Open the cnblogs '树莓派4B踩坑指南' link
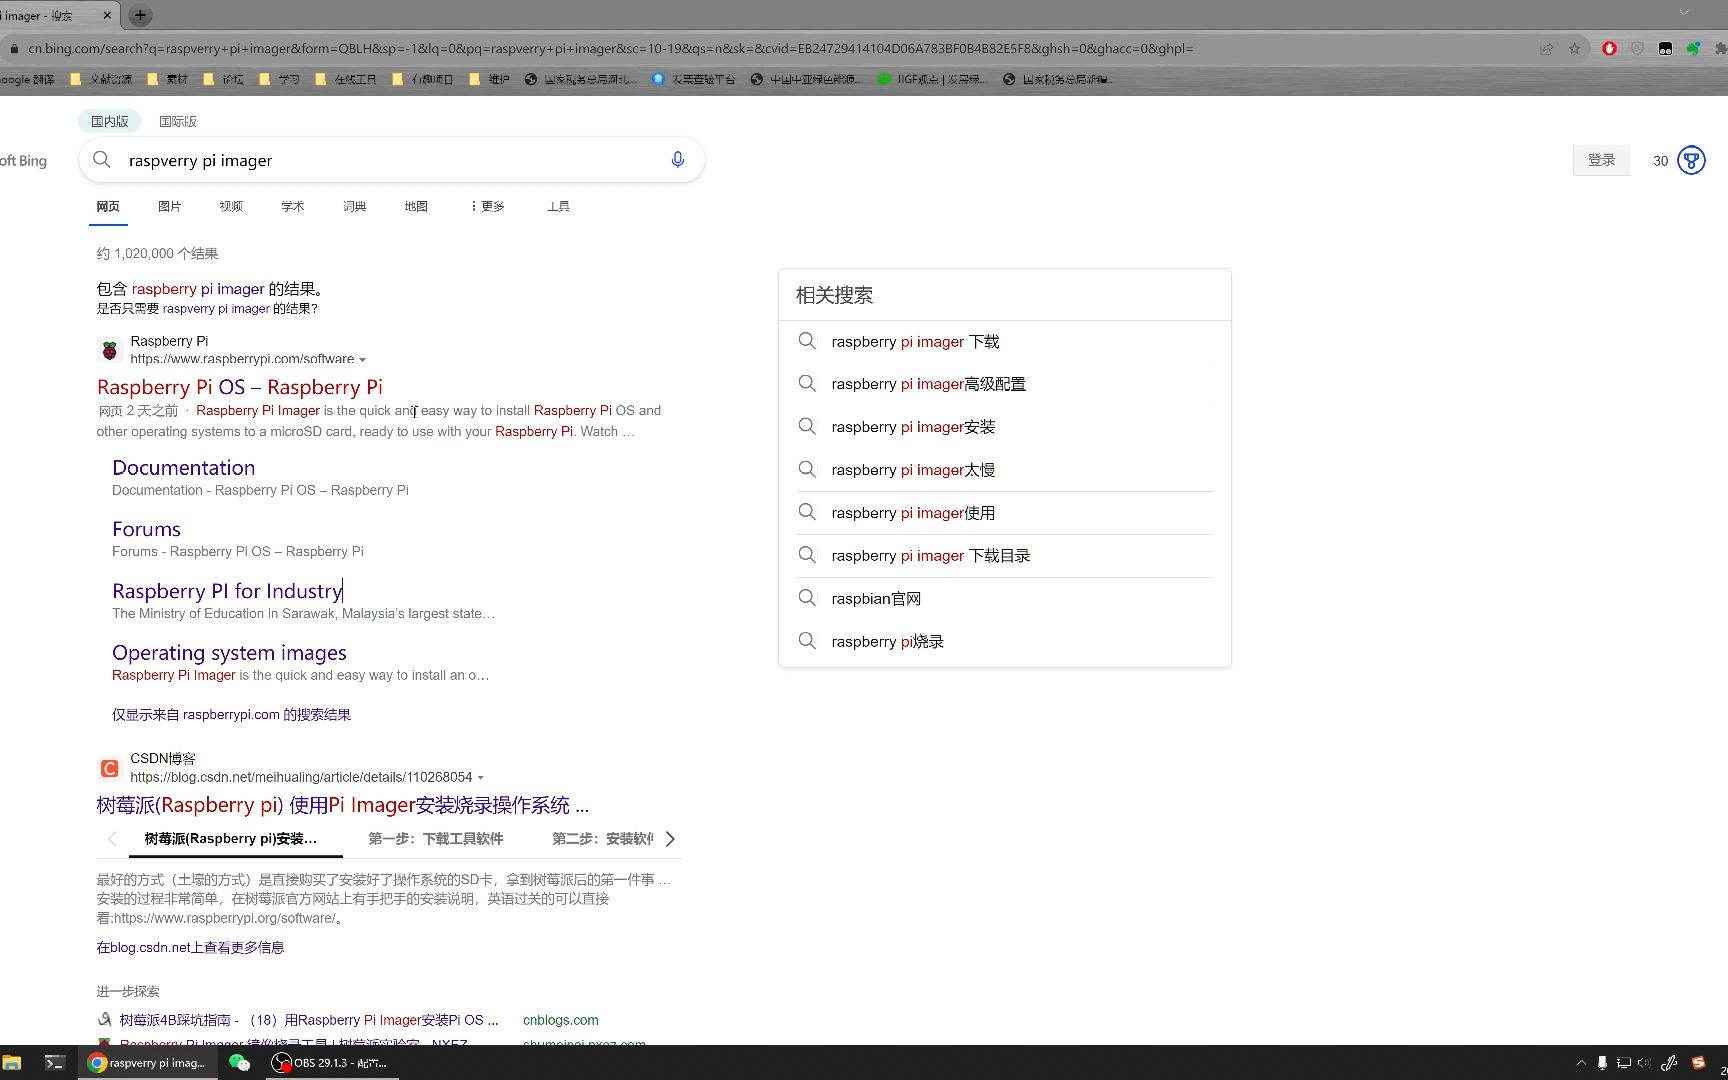 [309, 1020]
